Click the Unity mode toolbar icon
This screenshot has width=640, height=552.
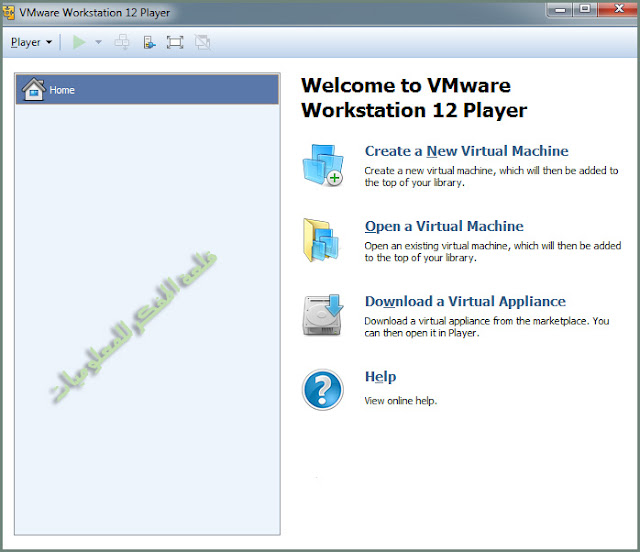pyautogui.click(x=202, y=42)
